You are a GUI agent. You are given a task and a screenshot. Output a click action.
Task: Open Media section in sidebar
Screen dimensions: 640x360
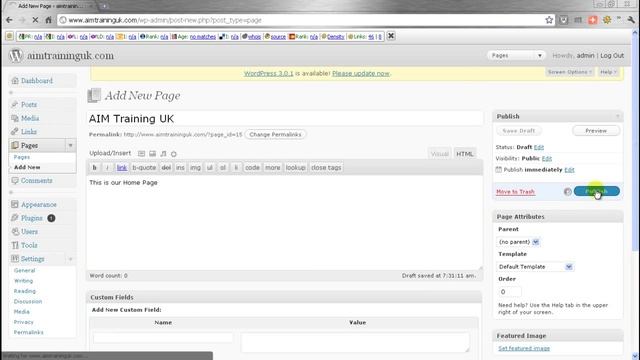click(x=30, y=118)
